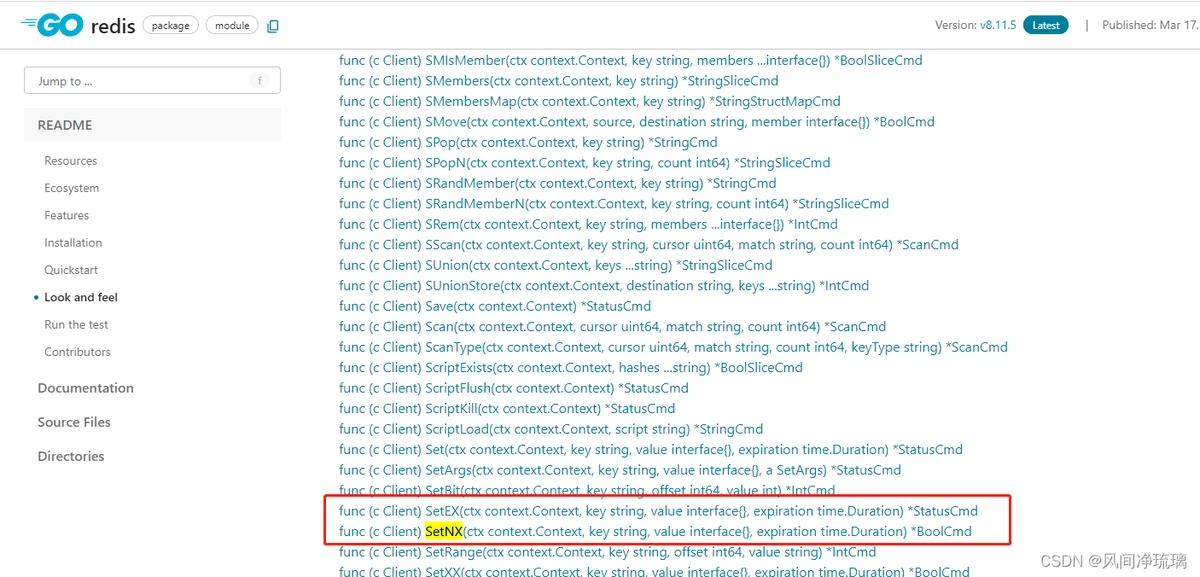Open the SMembersMap function link

pos(590,101)
